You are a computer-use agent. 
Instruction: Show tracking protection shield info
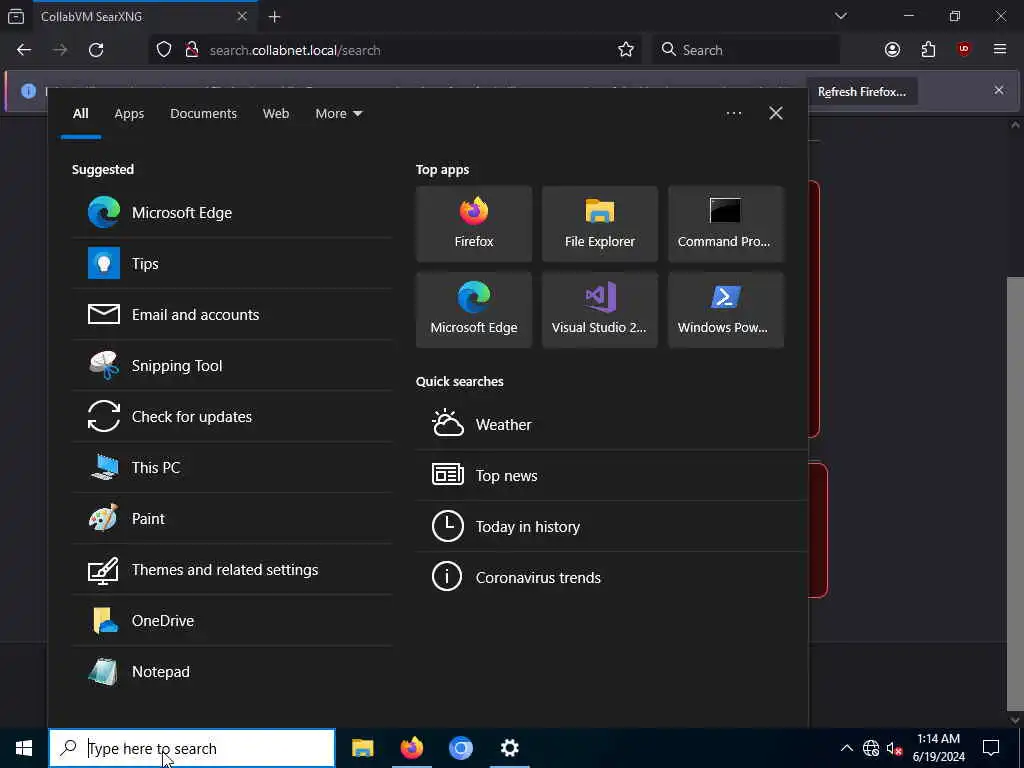164,50
